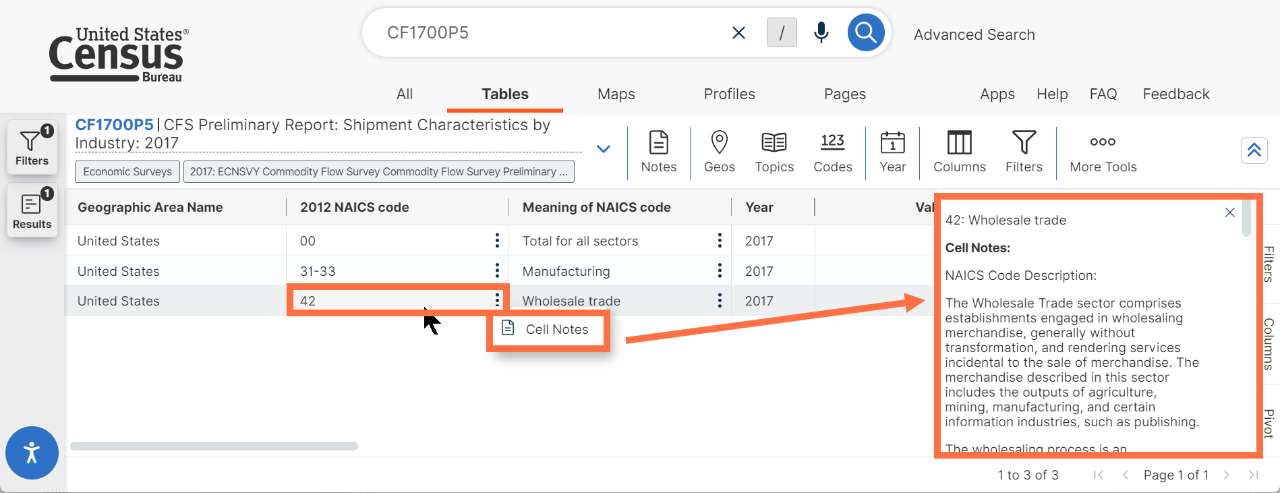Open the Codes tool
Screen dimensions: 1280x493
click(x=833, y=151)
